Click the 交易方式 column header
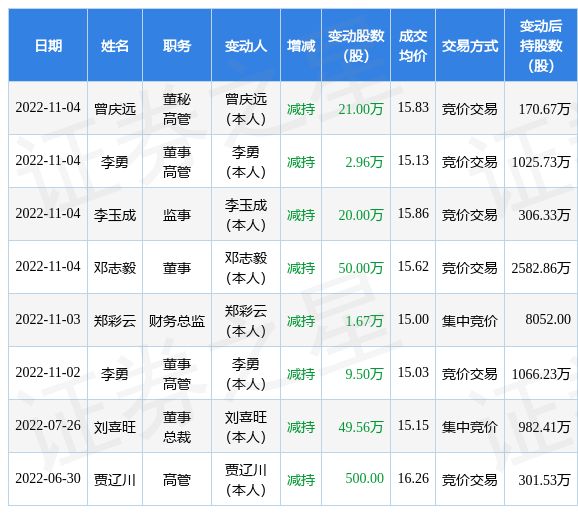 pyautogui.click(x=470, y=46)
